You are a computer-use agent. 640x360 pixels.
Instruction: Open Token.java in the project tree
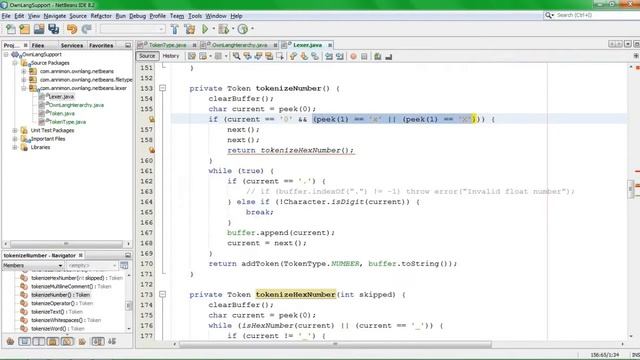tap(62, 113)
